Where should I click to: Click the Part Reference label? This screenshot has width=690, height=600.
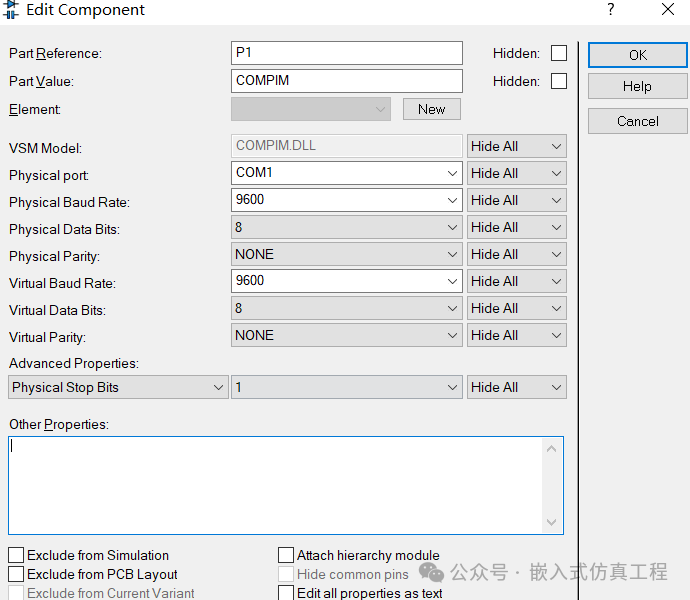55,54
